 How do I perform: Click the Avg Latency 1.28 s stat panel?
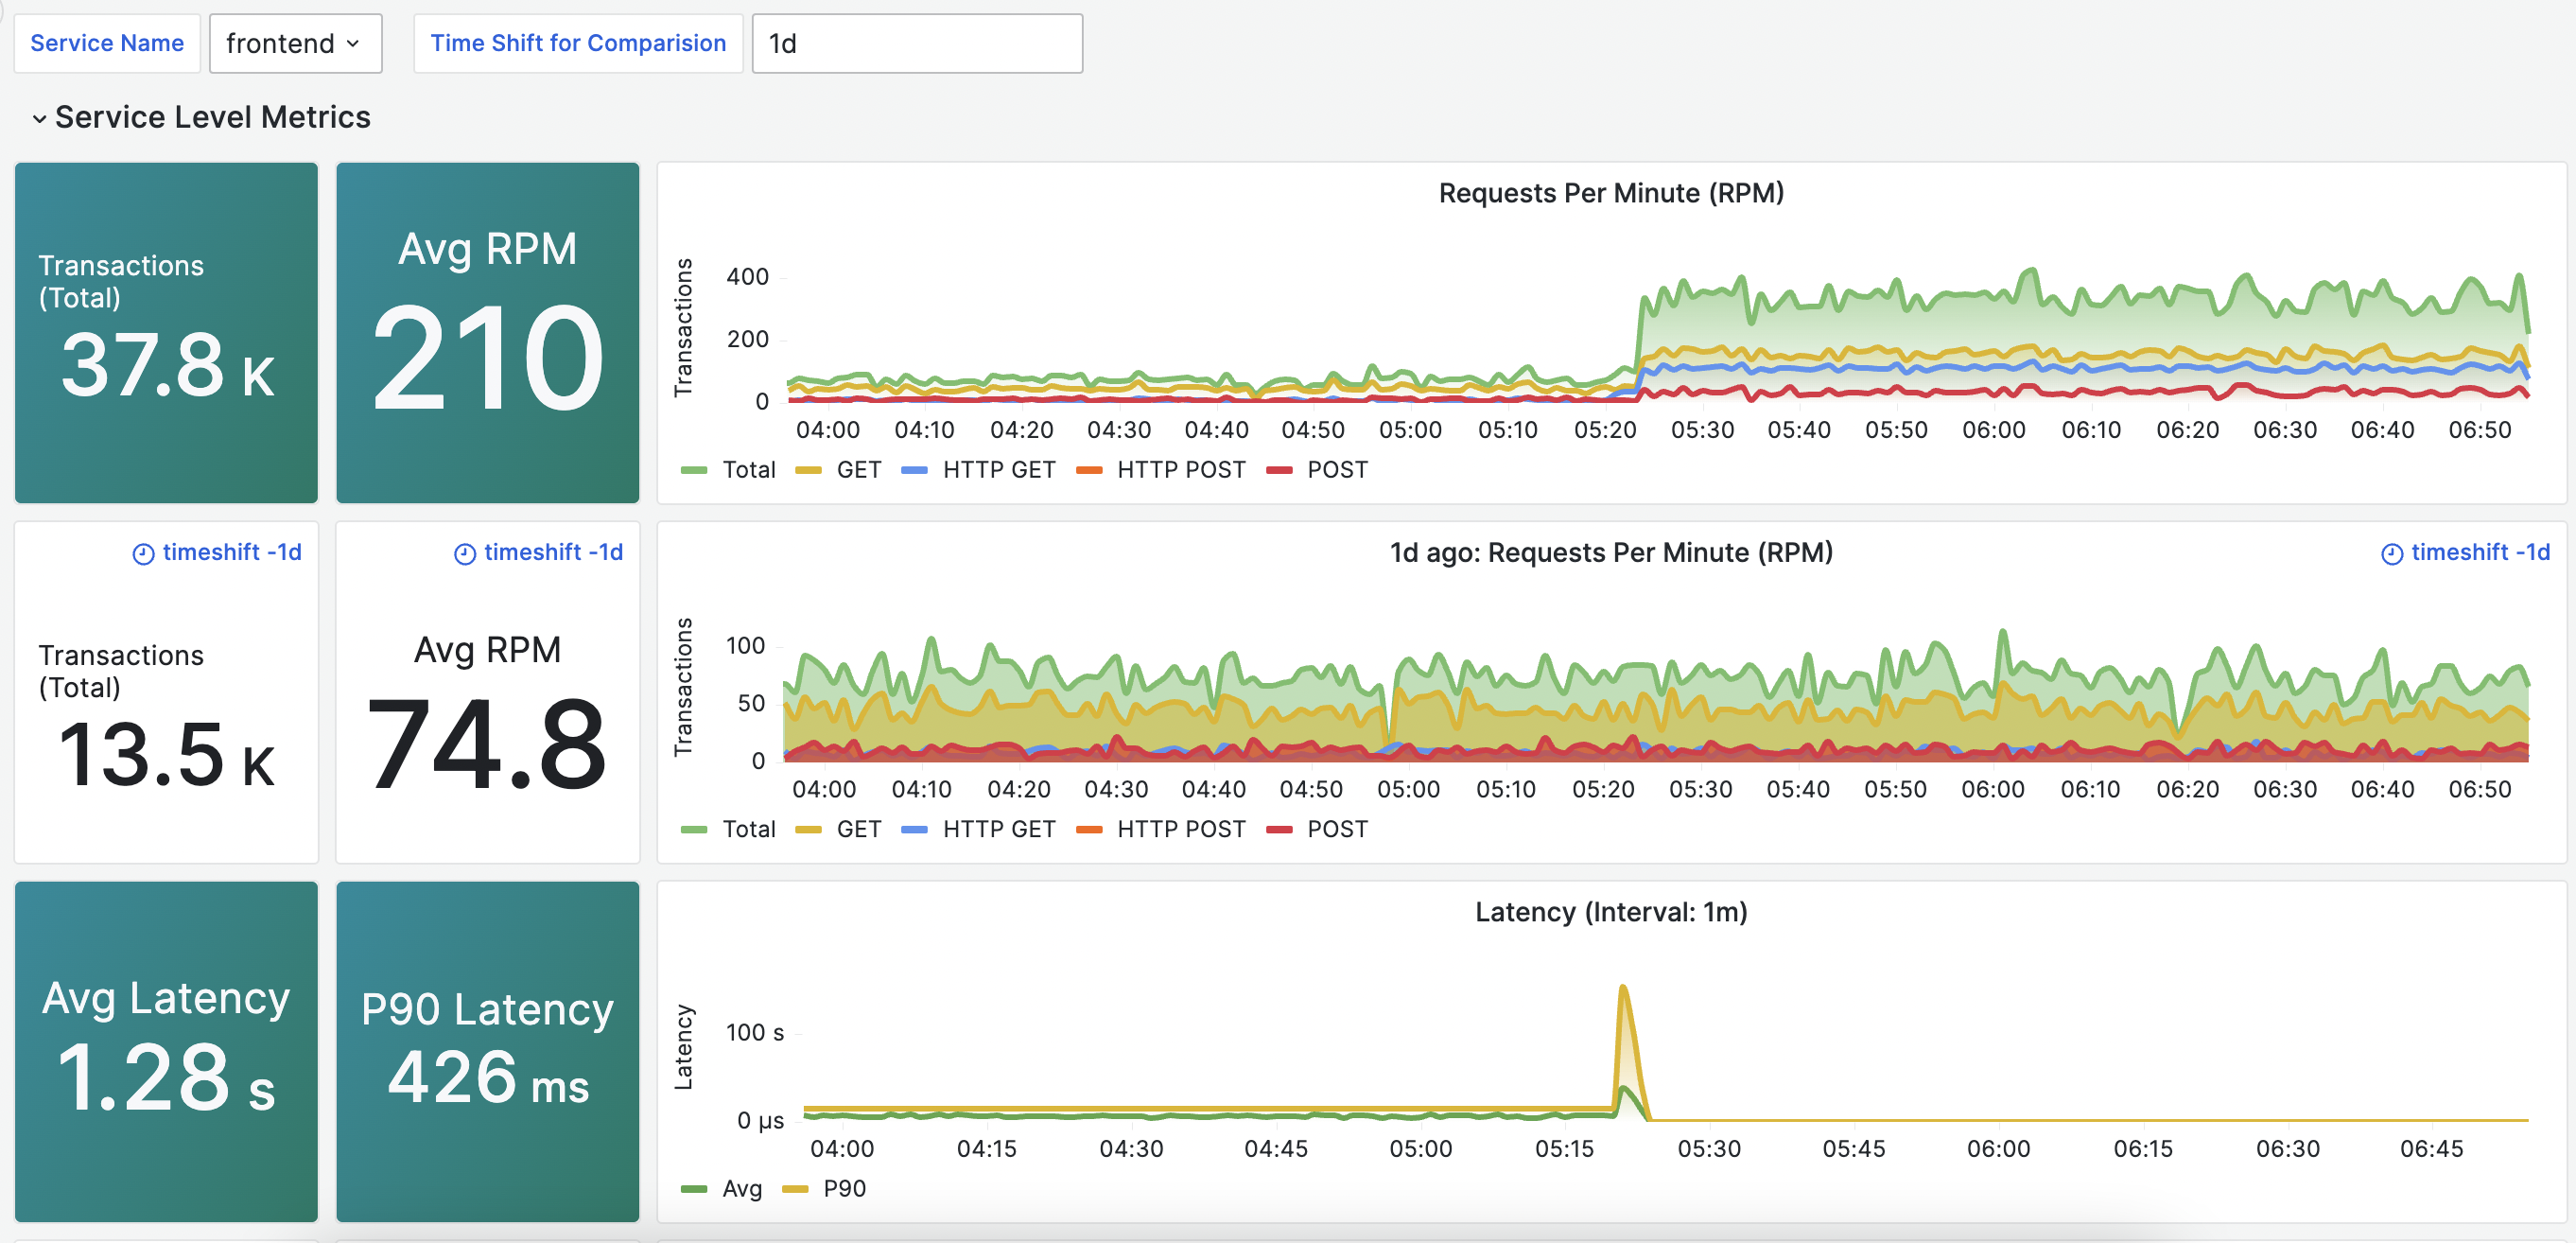pos(166,1051)
